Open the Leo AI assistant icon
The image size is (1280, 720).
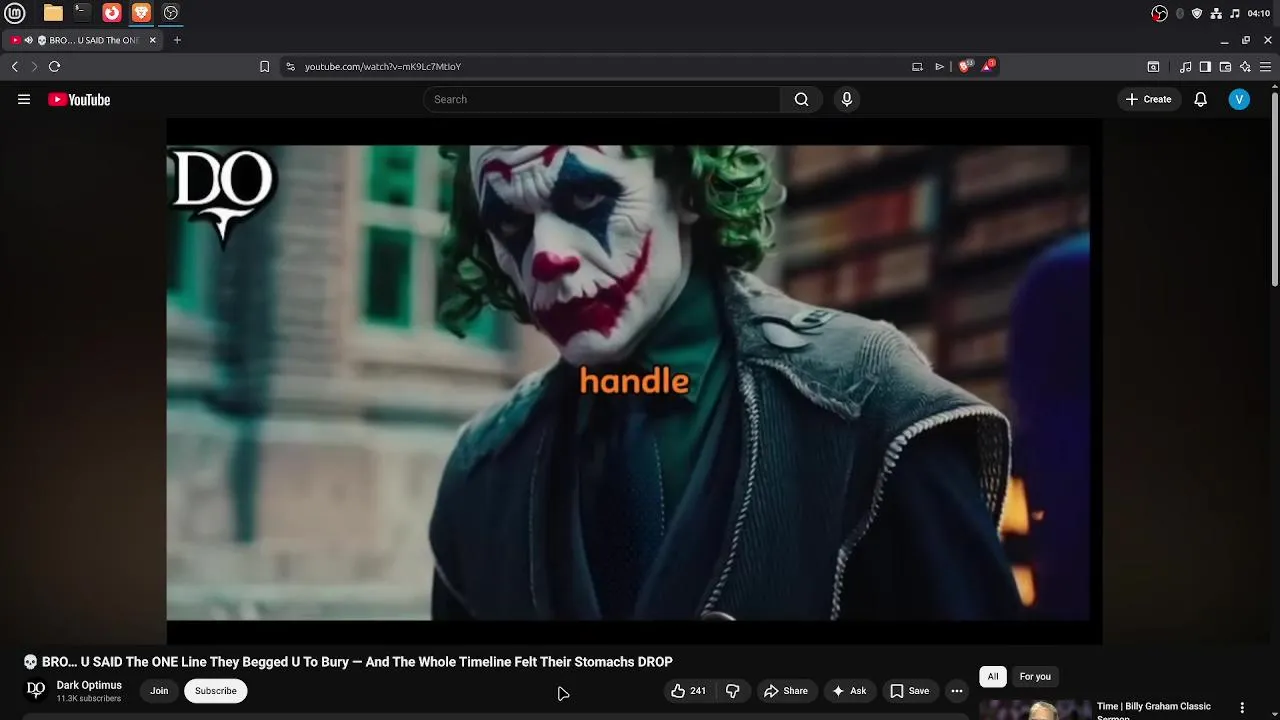[x=1245, y=66]
